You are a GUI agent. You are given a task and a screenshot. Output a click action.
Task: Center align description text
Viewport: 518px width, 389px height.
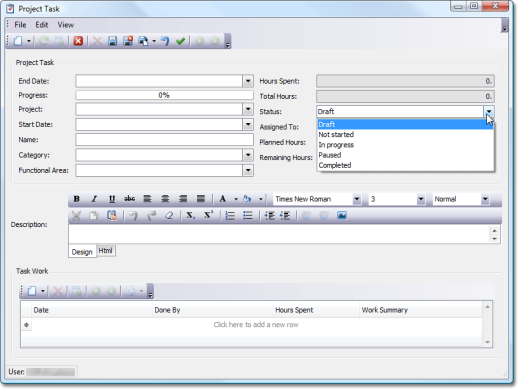[165, 199]
